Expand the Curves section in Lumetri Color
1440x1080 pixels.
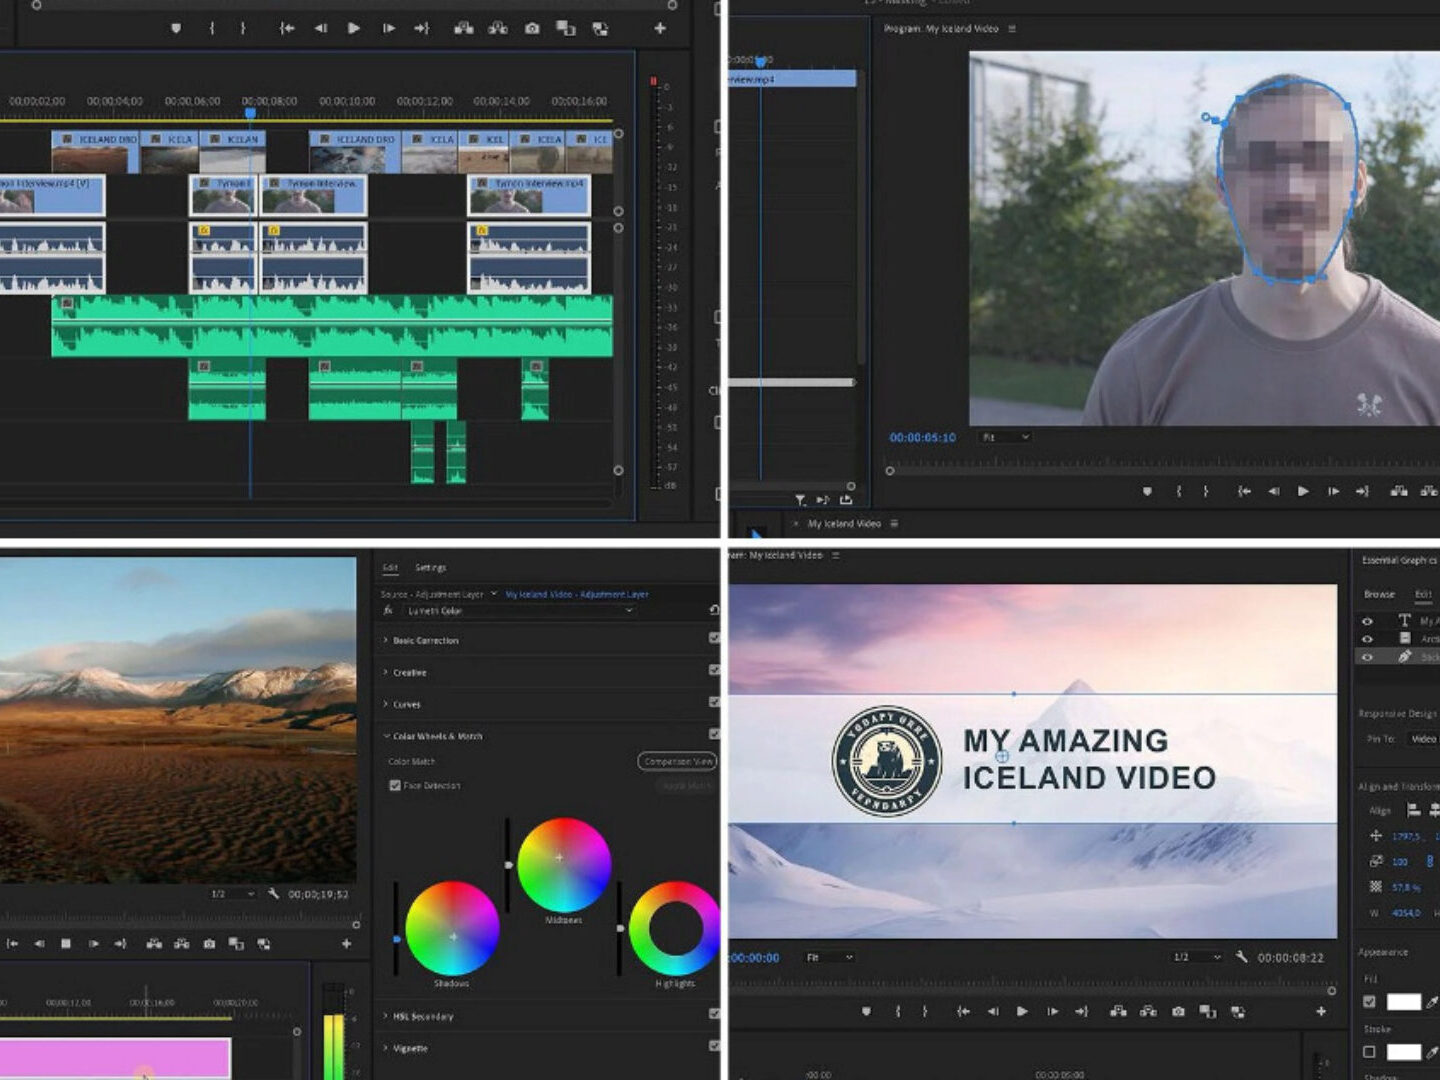[x=406, y=704]
